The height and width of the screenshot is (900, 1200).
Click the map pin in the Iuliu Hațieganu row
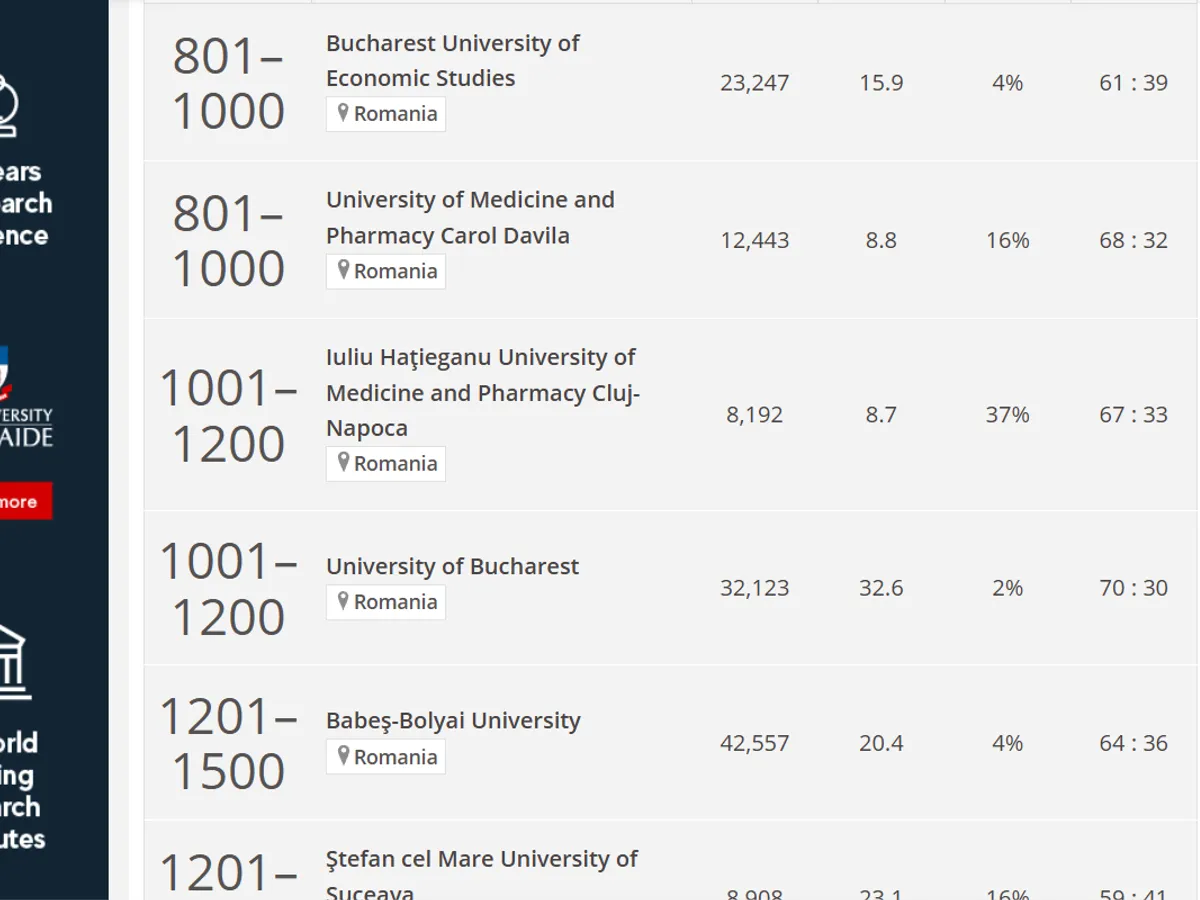[x=343, y=463]
